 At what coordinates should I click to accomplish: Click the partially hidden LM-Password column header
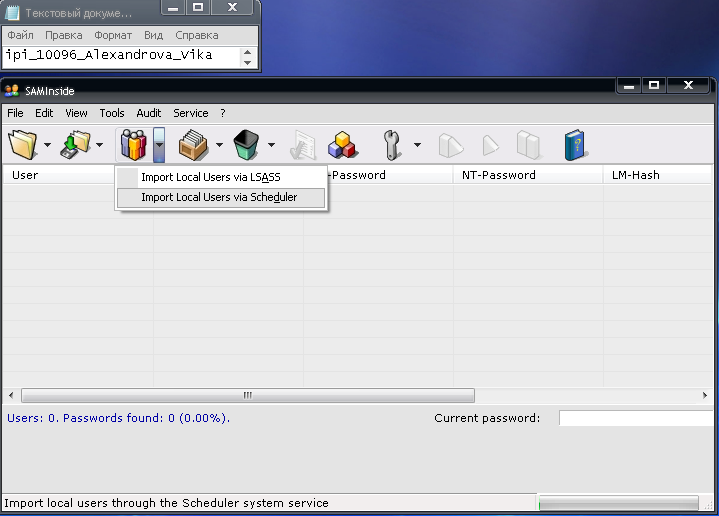(390, 175)
